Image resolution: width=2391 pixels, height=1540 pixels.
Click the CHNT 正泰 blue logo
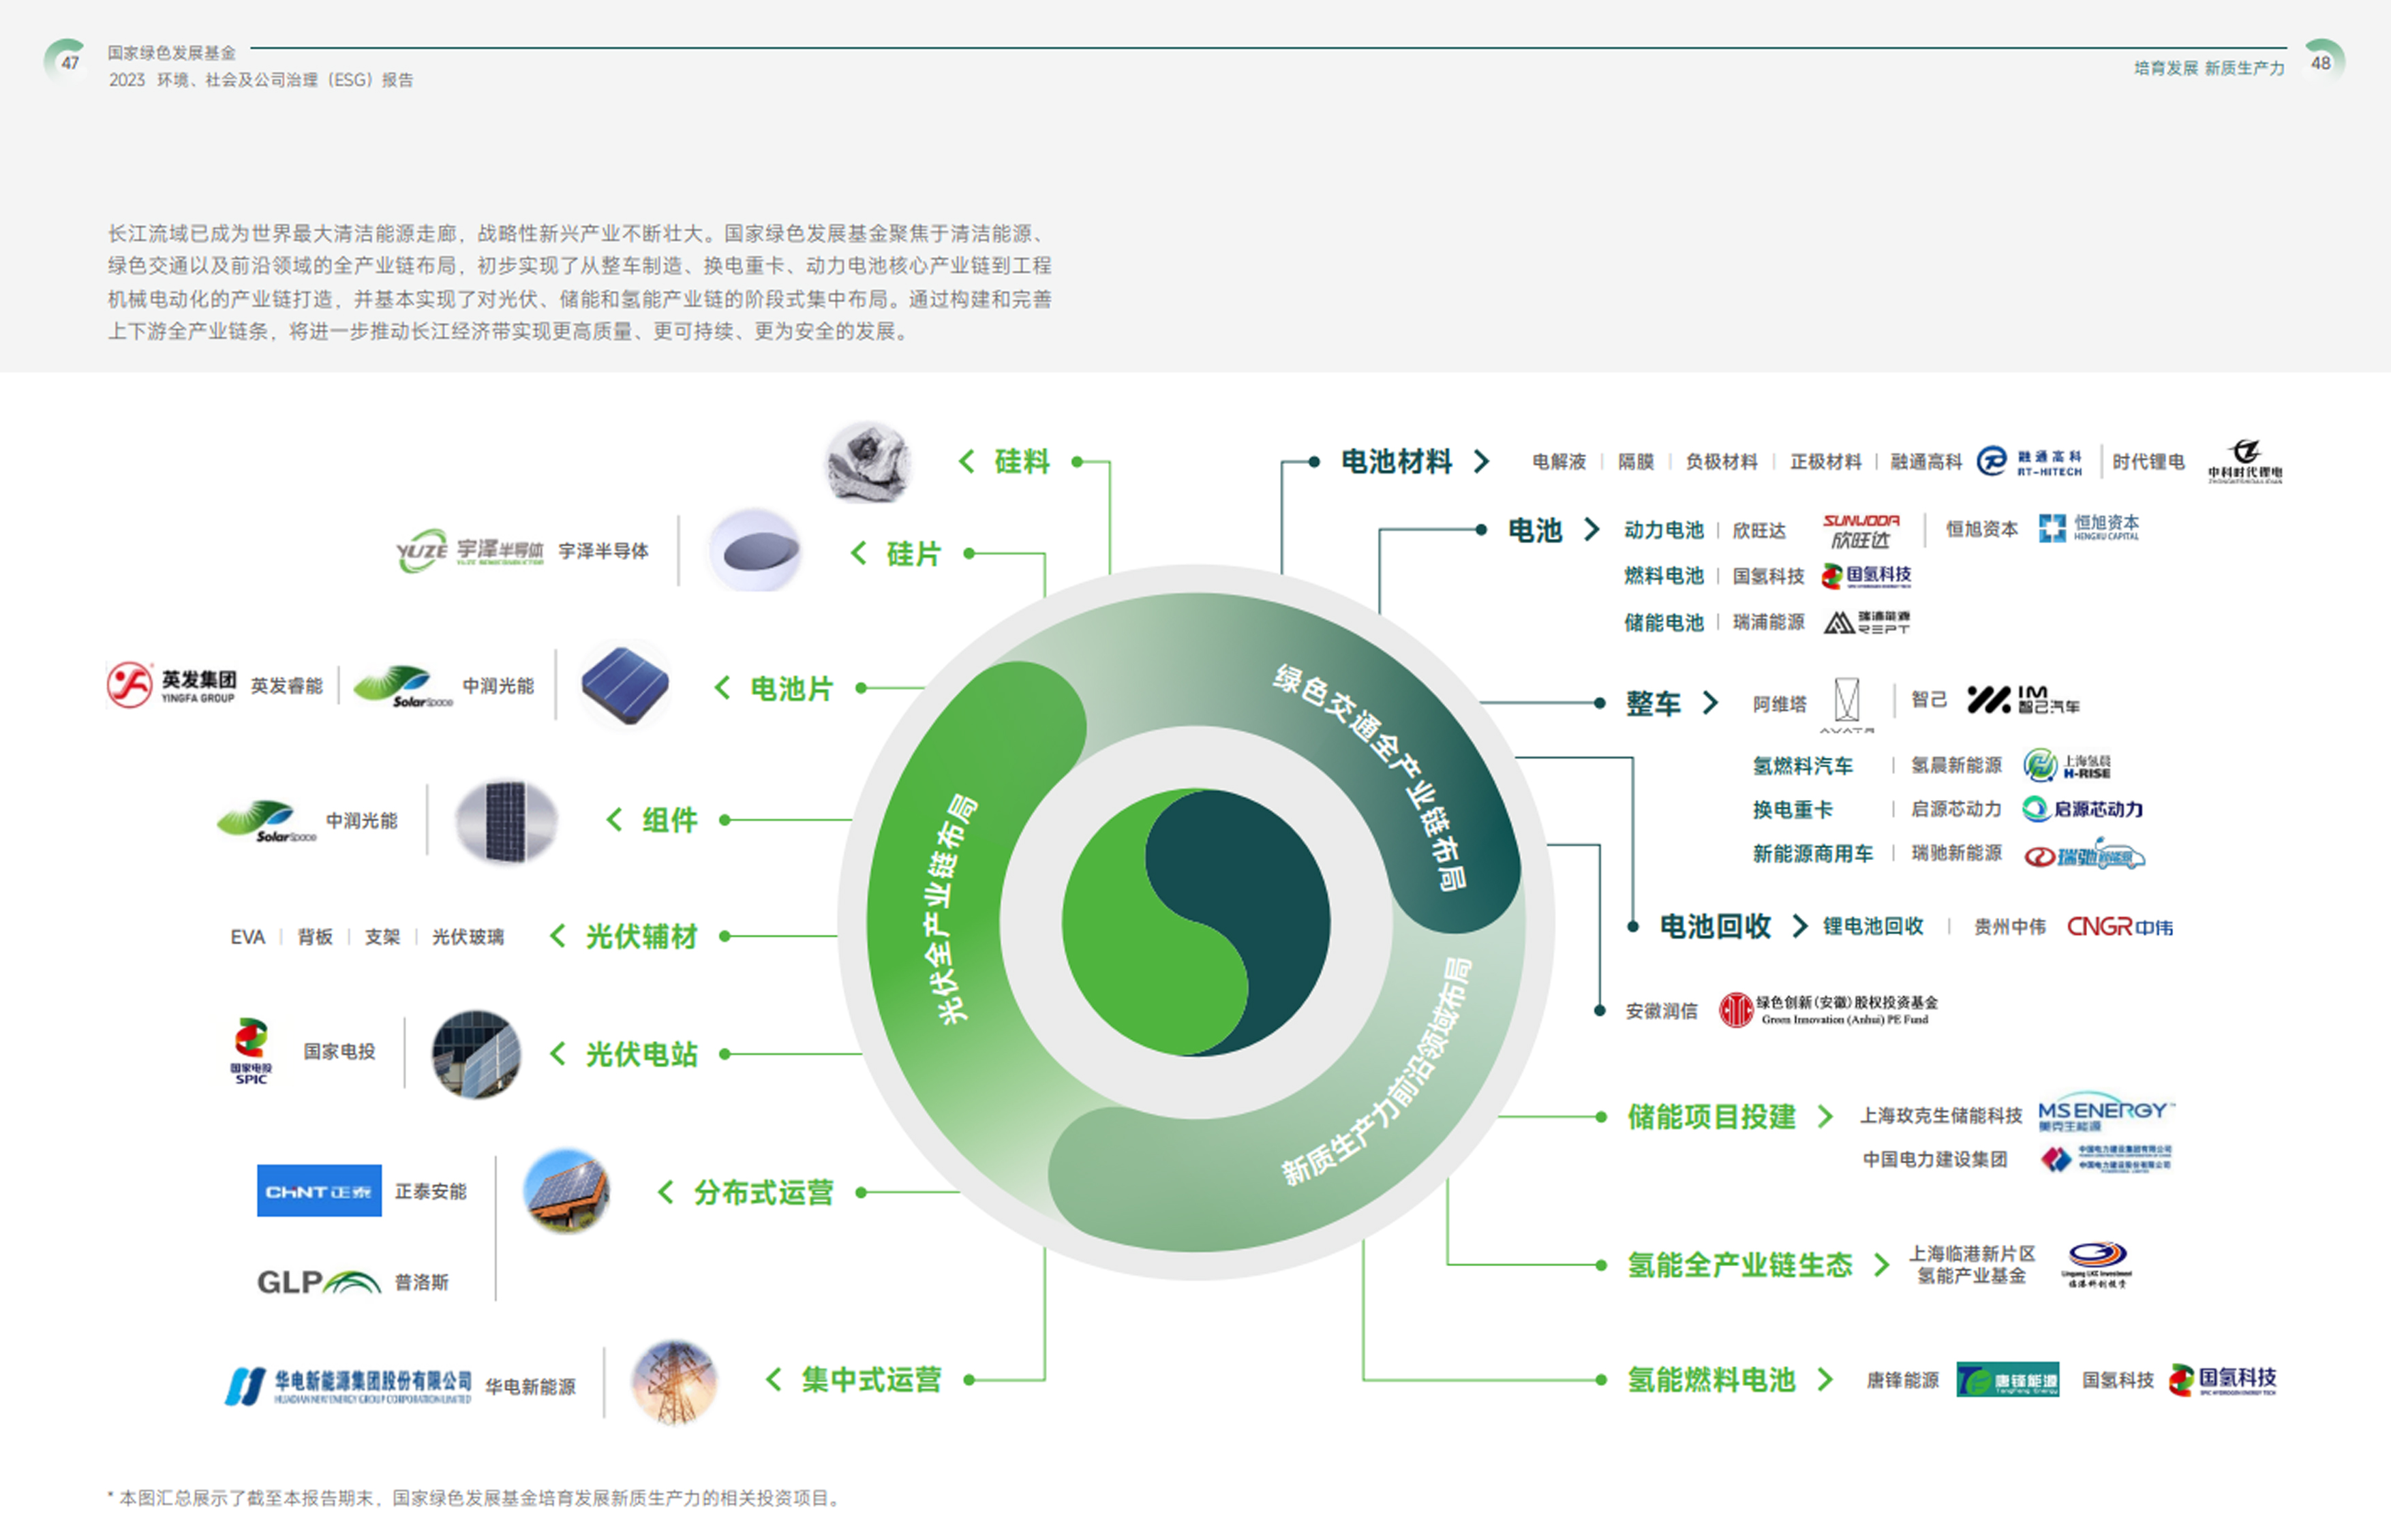319,1191
